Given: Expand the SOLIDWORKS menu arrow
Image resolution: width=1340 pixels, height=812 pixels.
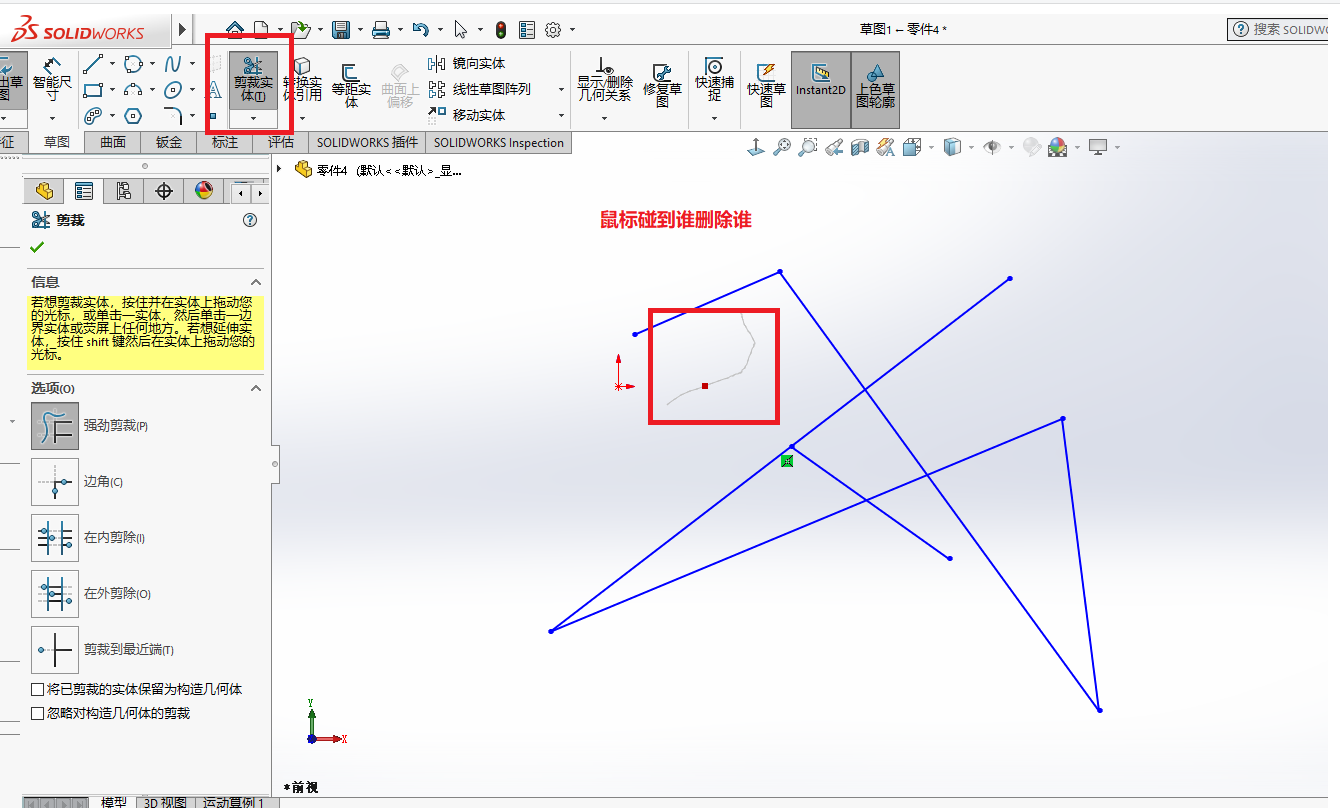Looking at the screenshot, I should tap(182, 29).
